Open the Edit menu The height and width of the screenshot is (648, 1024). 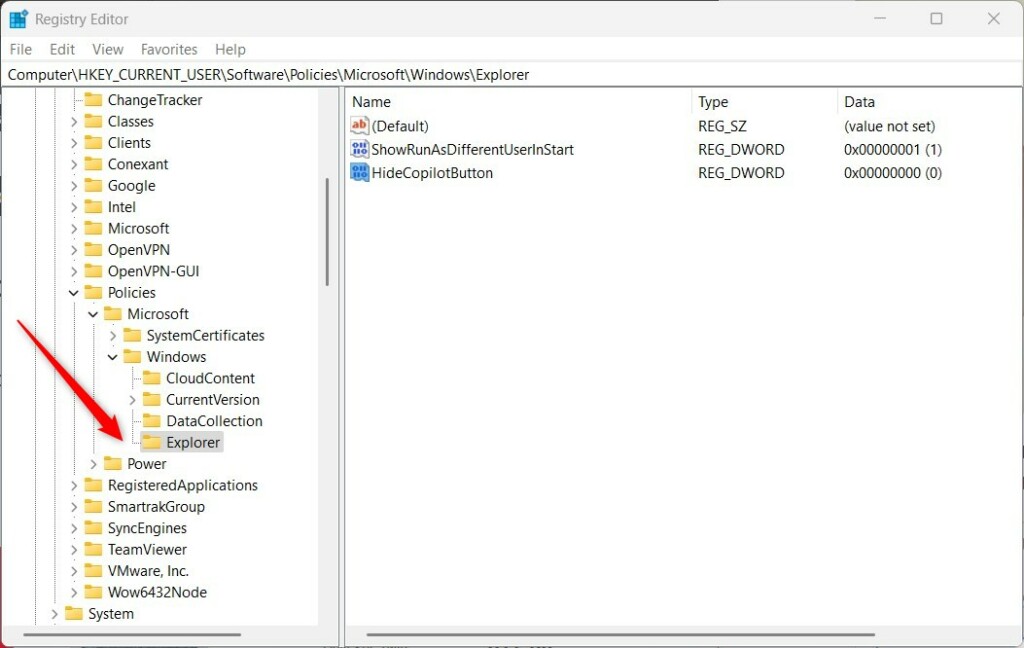[62, 49]
